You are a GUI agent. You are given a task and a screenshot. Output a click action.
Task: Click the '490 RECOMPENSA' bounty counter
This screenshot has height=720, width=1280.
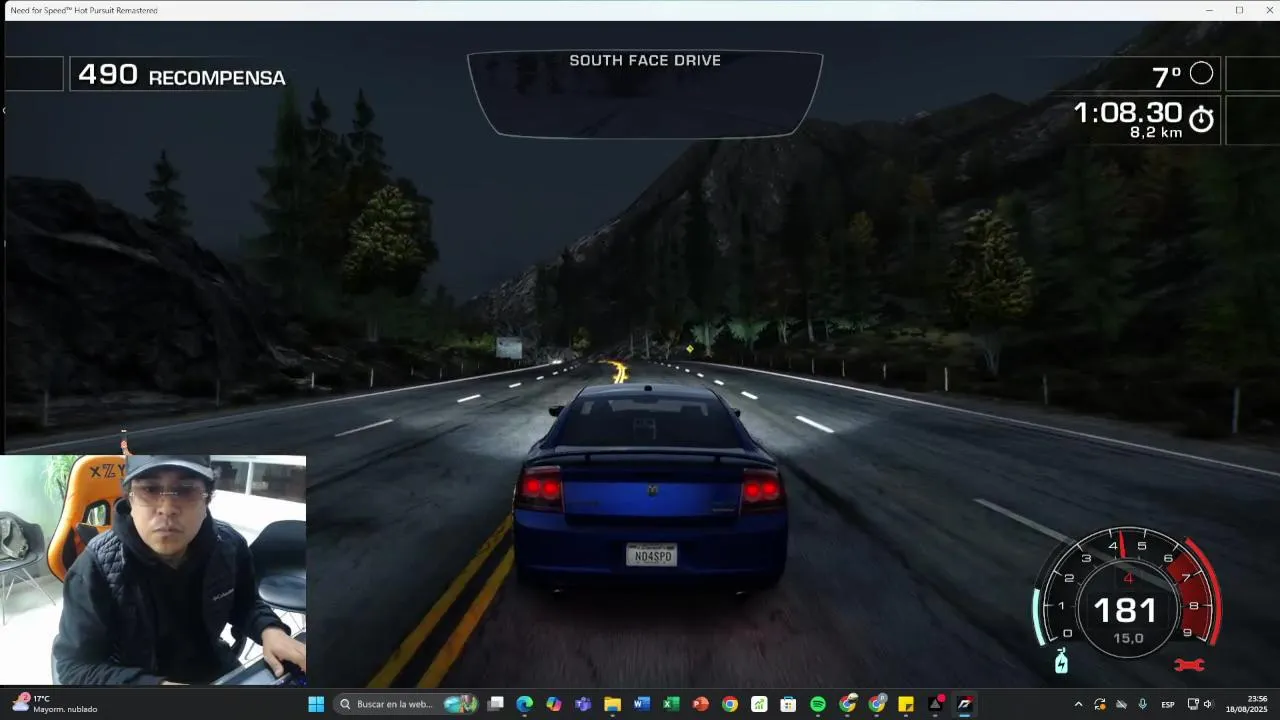(181, 75)
